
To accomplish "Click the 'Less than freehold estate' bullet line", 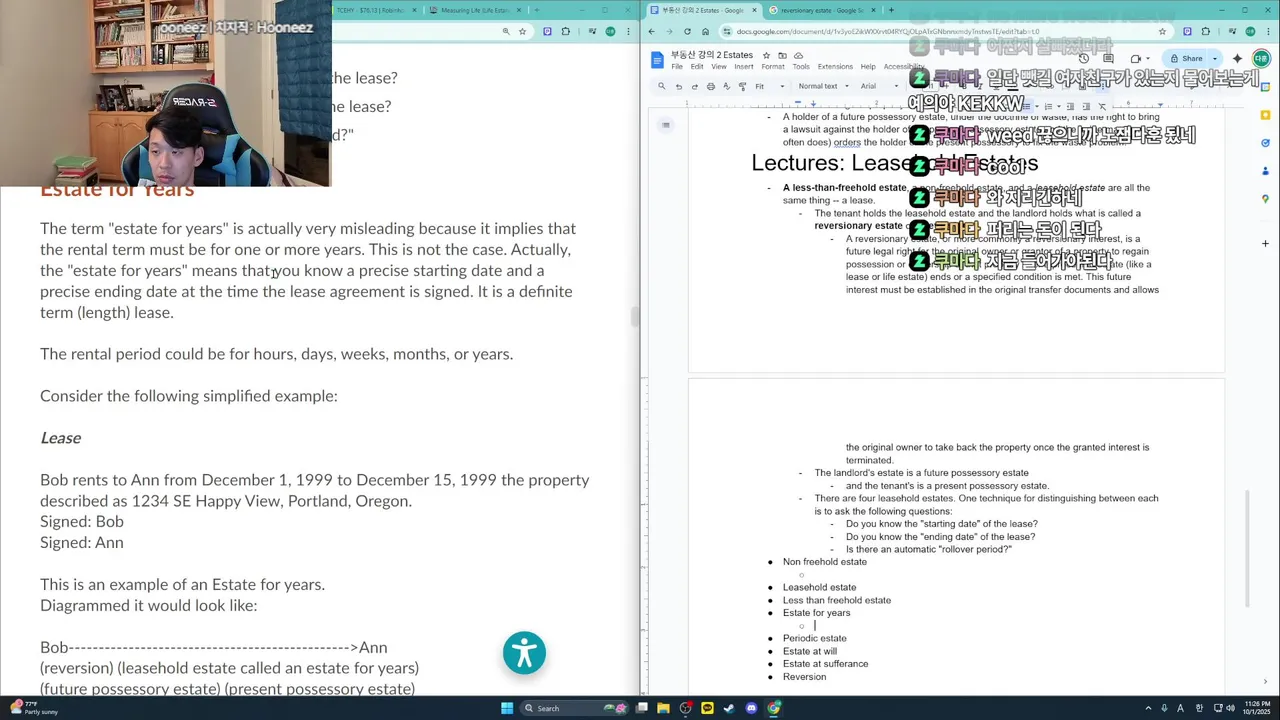I will (837, 600).
